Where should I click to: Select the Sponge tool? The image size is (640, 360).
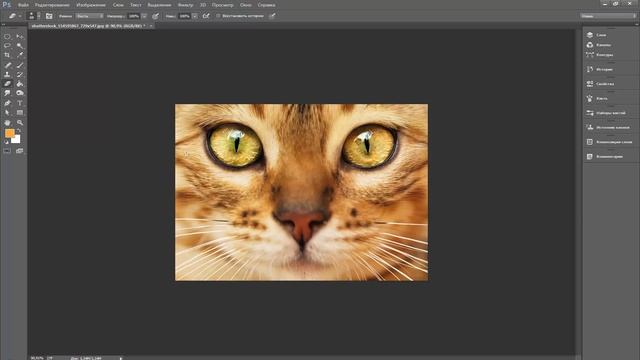[x=20, y=93]
